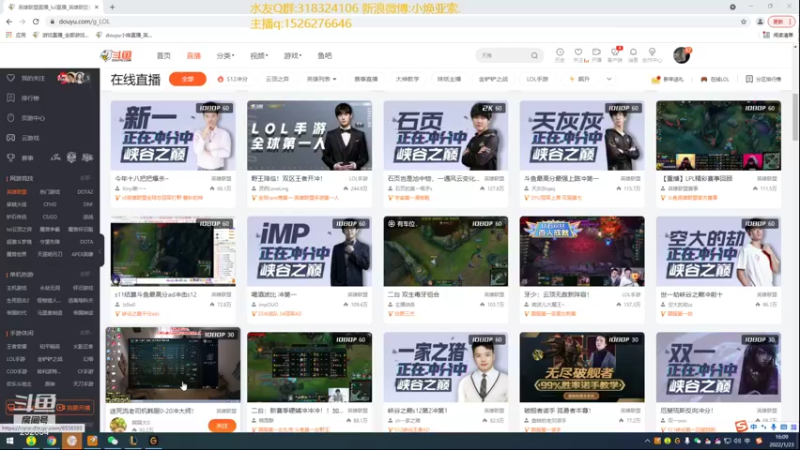This screenshot has width=800, height=450.
Task: Open the 游戏 dropdown in top navigation
Action: (x=292, y=56)
